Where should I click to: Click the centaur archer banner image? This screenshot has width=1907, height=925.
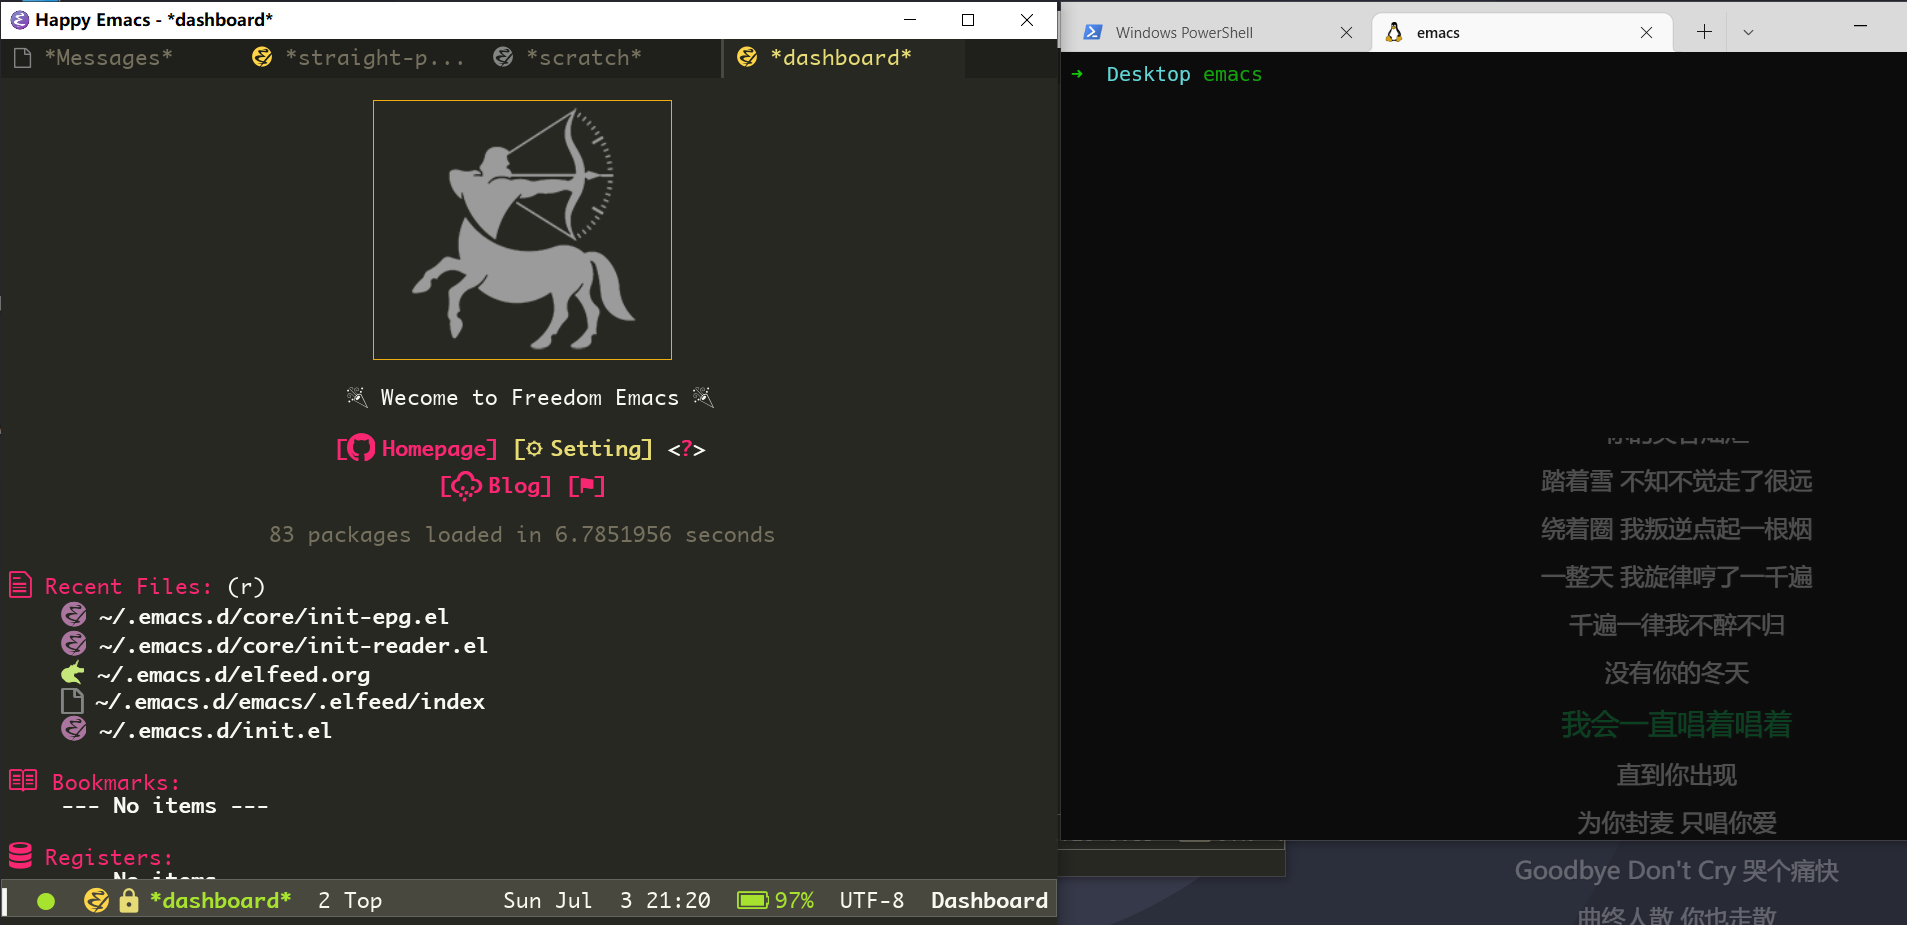point(522,230)
